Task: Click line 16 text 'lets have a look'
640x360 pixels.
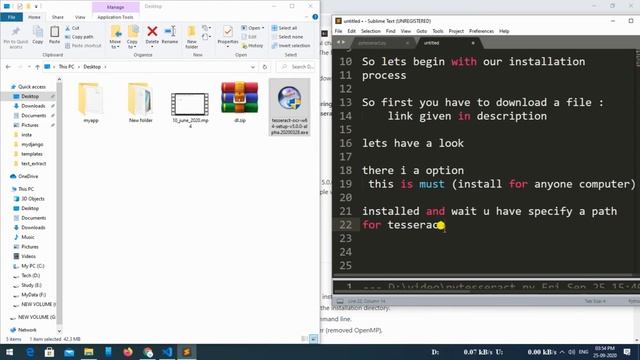Action: [x=413, y=143]
